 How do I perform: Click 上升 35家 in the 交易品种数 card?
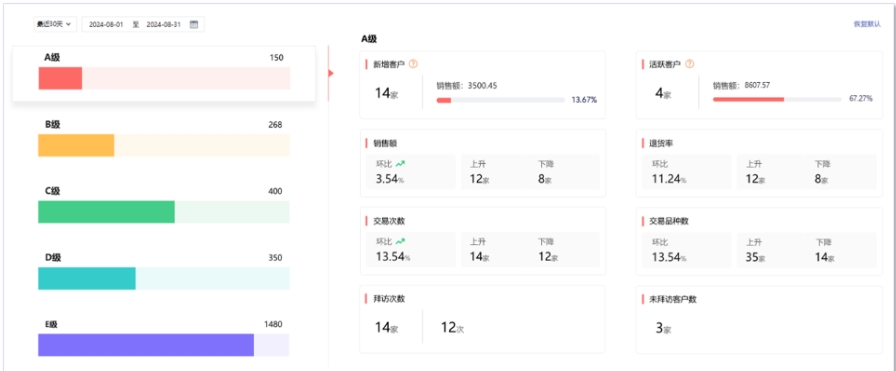(x=755, y=250)
